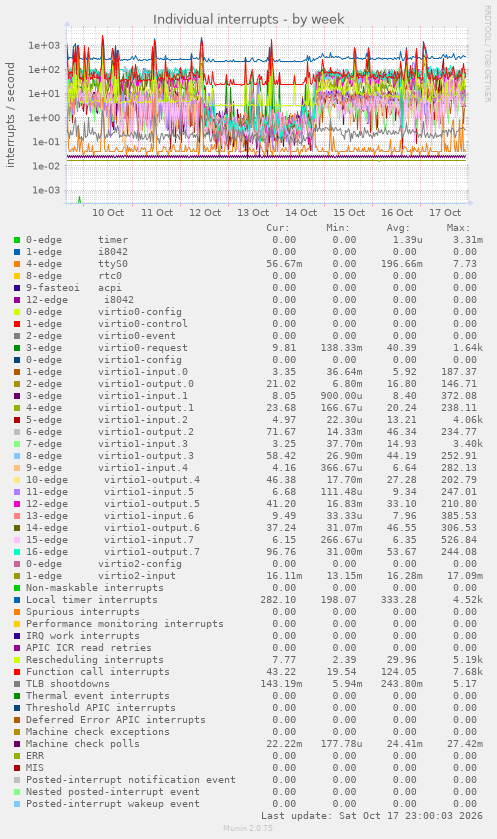497x839 pixels.
Task: Click Rescheduling max value '5.19k'
Action: pyautogui.click(x=468, y=660)
